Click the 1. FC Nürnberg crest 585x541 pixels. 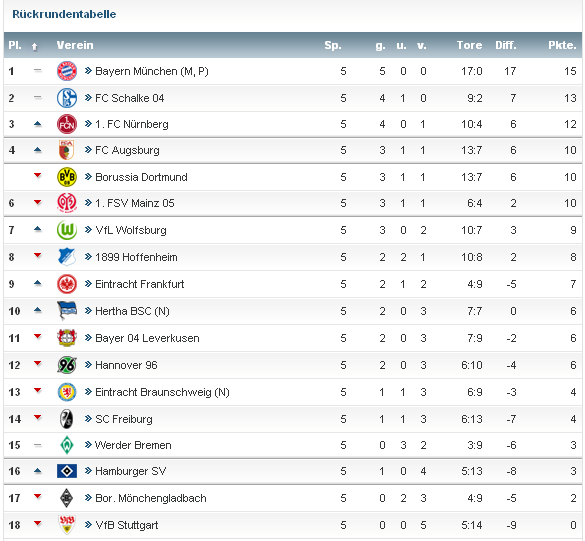pyautogui.click(x=67, y=124)
